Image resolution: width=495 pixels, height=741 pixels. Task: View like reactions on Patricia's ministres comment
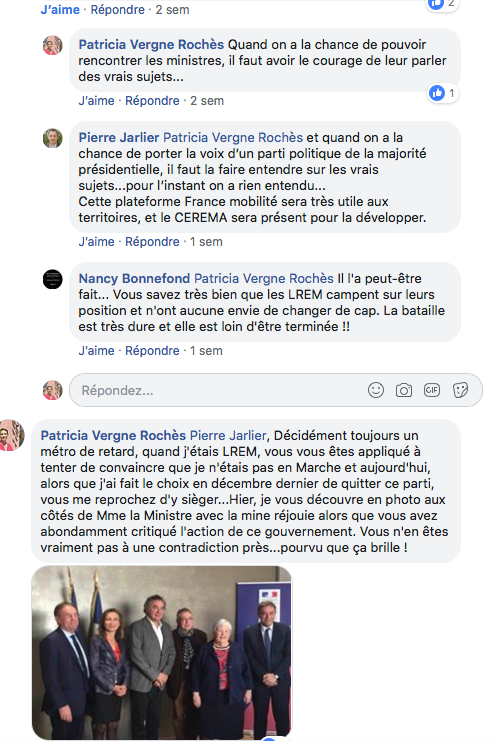coord(443,93)
